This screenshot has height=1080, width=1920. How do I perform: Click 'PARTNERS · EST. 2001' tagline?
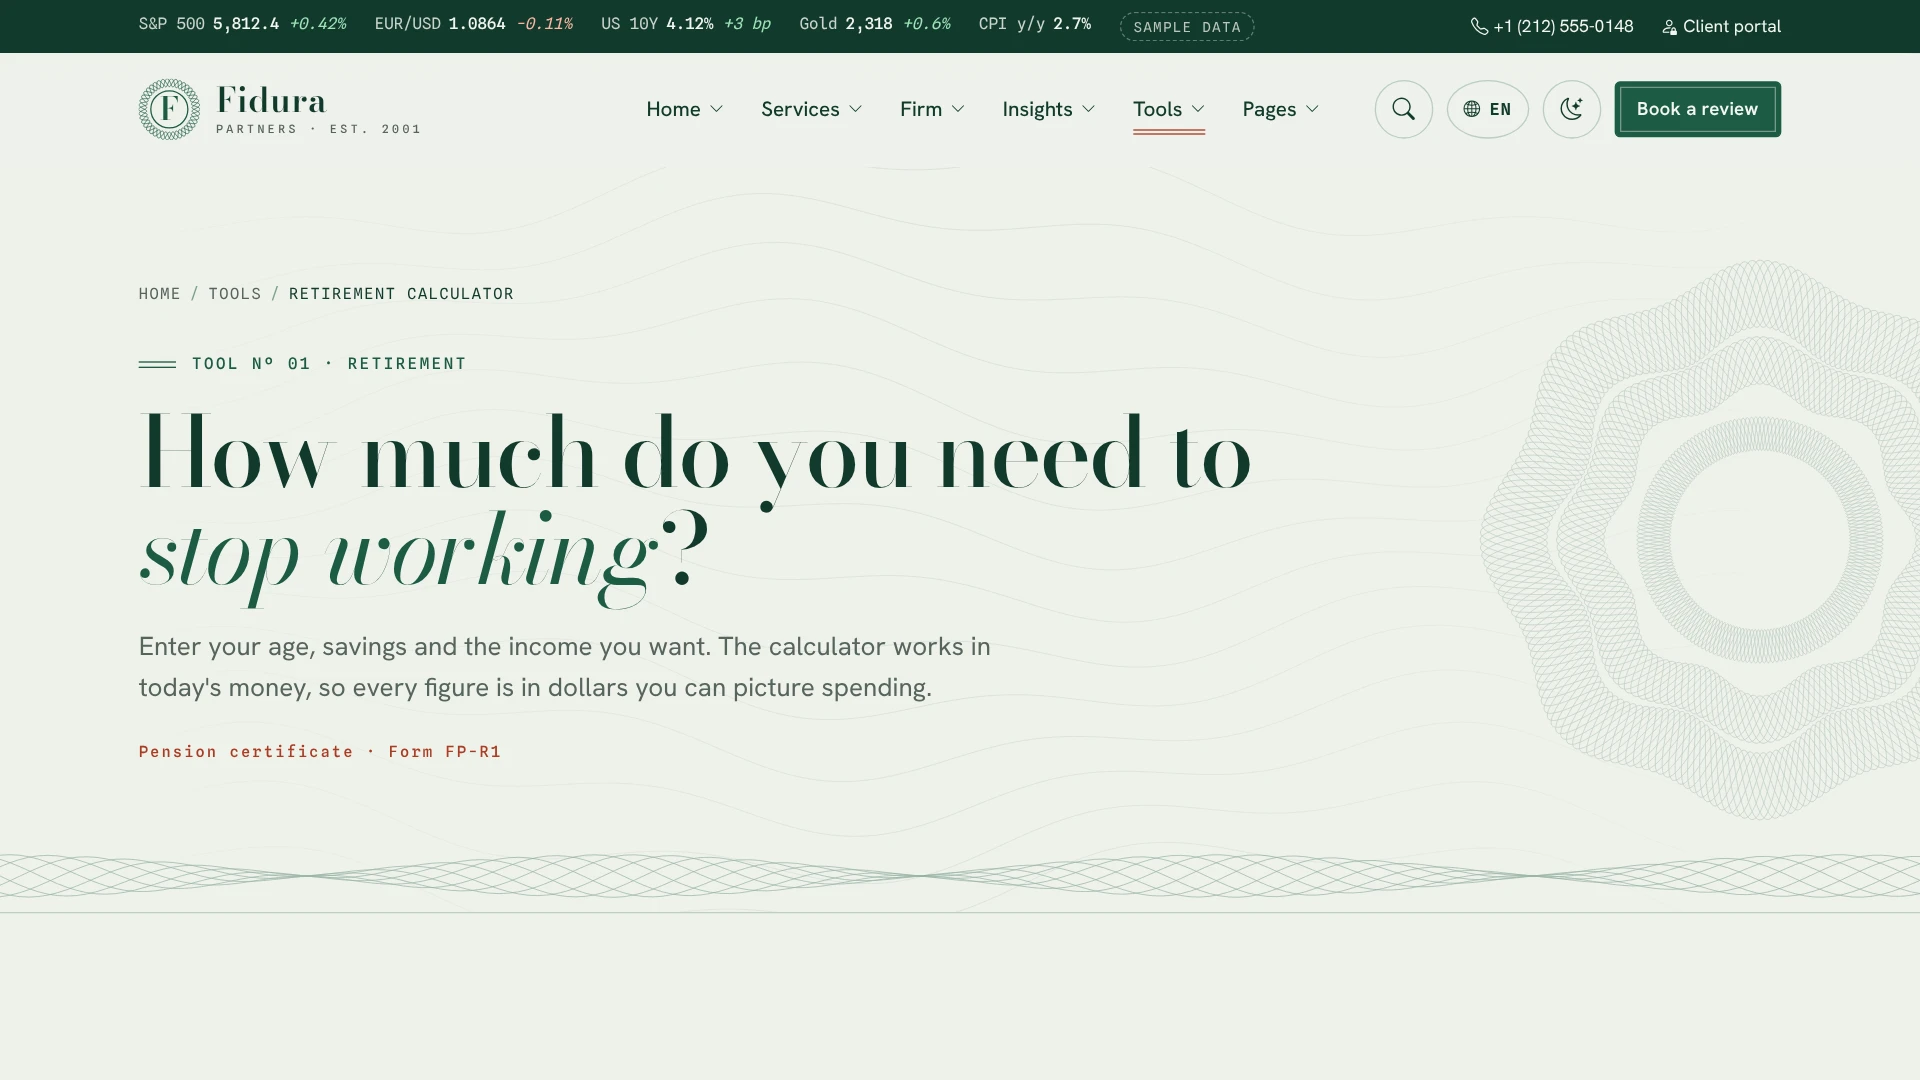[x=318, y=129]
